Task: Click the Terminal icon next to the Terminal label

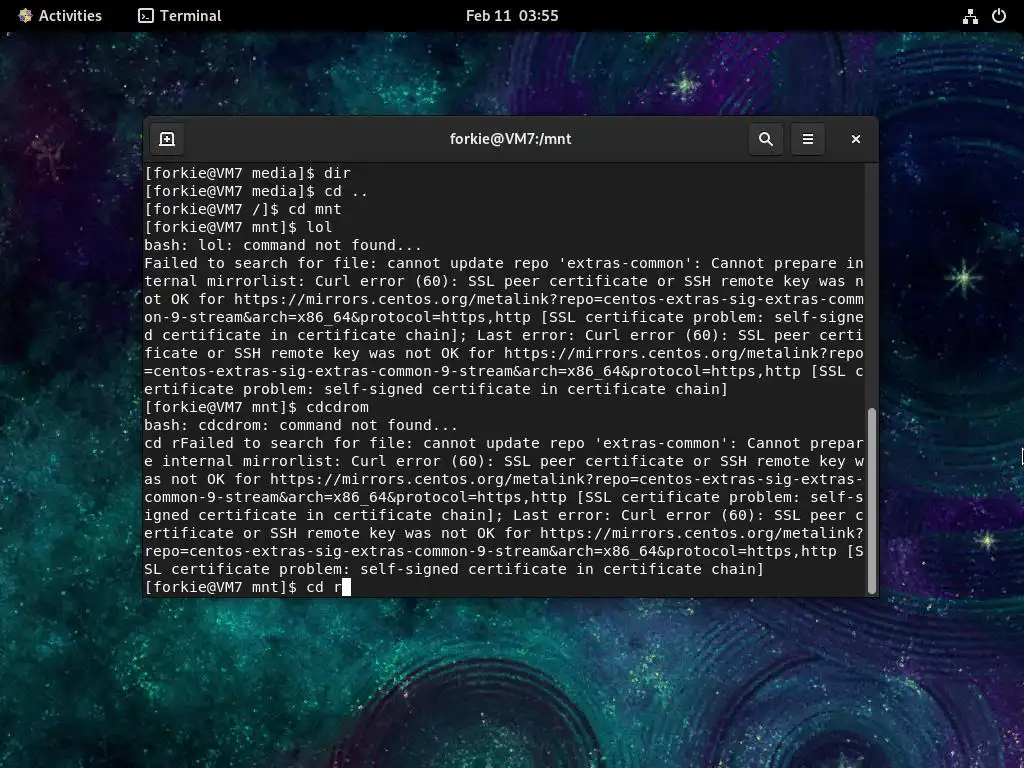Action: [146, 16]
